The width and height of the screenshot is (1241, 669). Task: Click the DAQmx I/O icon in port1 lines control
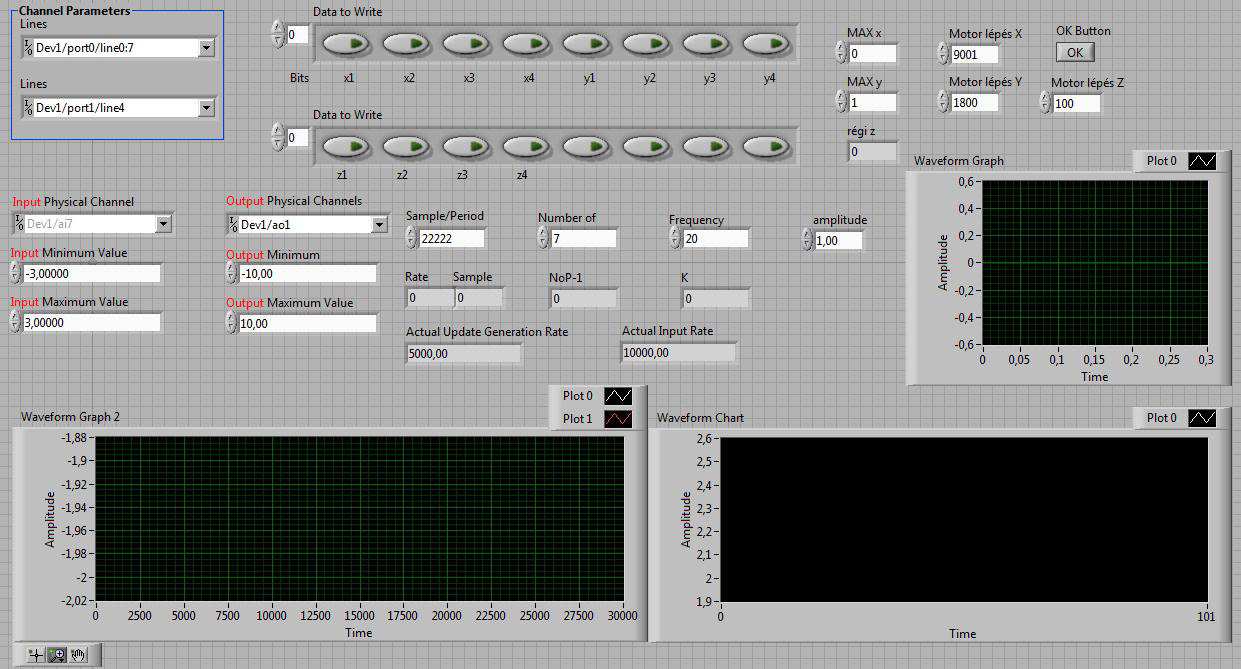tap(28, 107)
